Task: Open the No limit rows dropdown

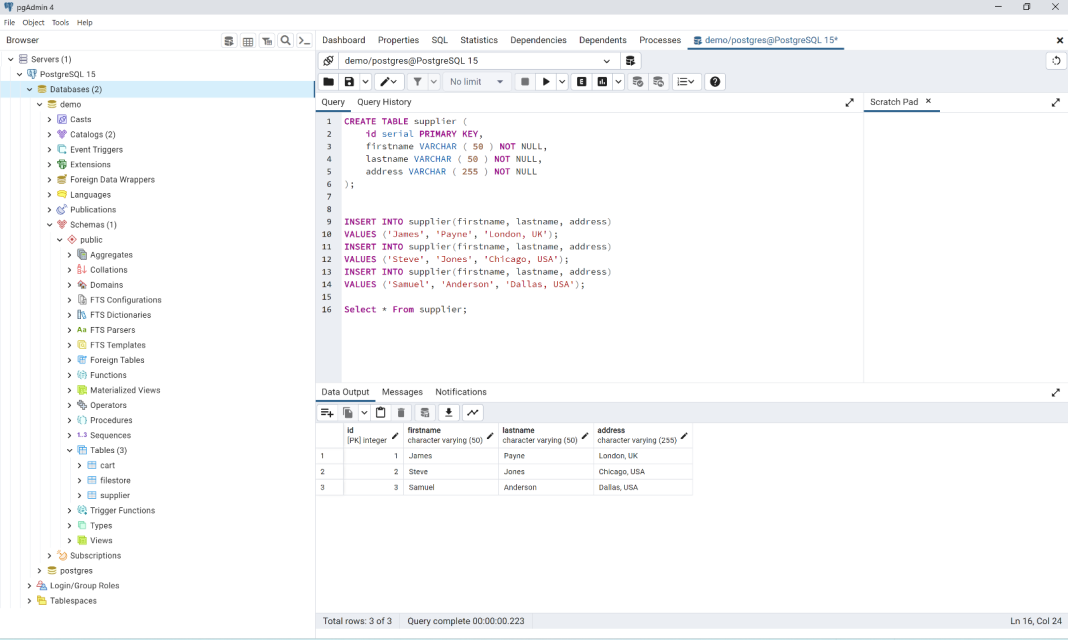Action: 477,81
